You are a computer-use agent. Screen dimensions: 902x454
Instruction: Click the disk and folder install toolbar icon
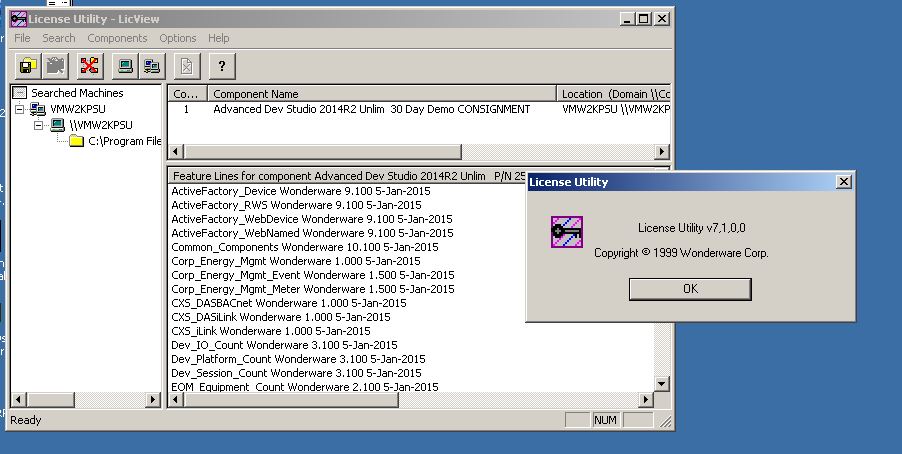27,66
